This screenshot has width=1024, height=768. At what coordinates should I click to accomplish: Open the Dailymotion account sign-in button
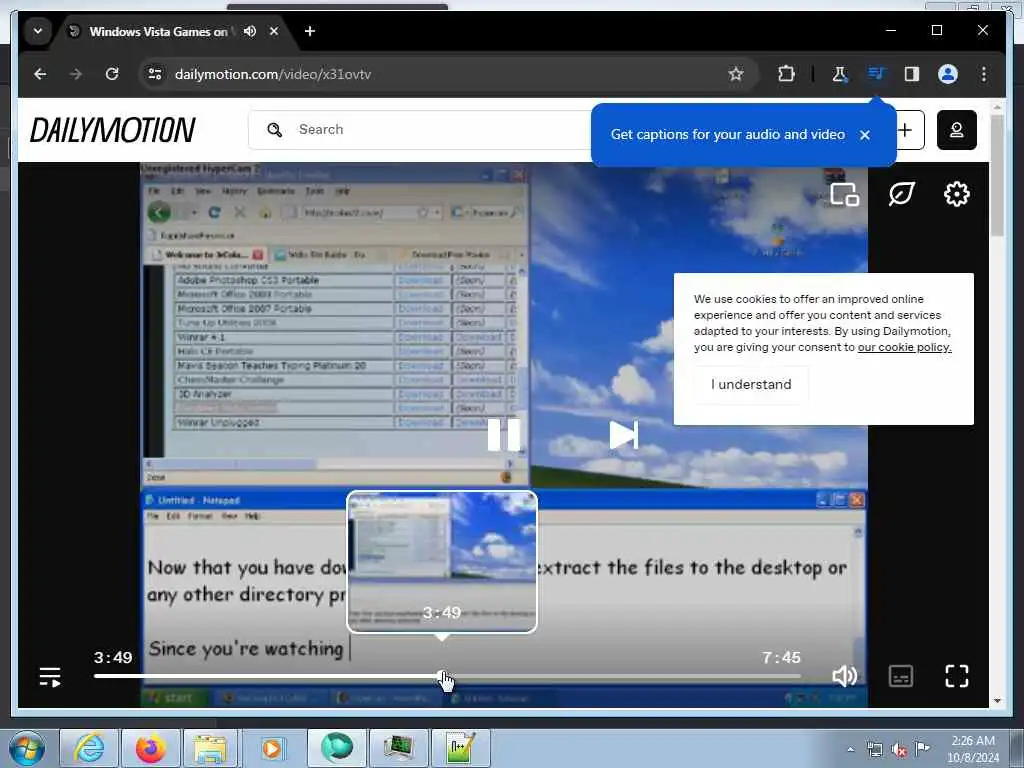tap(957, 130)
